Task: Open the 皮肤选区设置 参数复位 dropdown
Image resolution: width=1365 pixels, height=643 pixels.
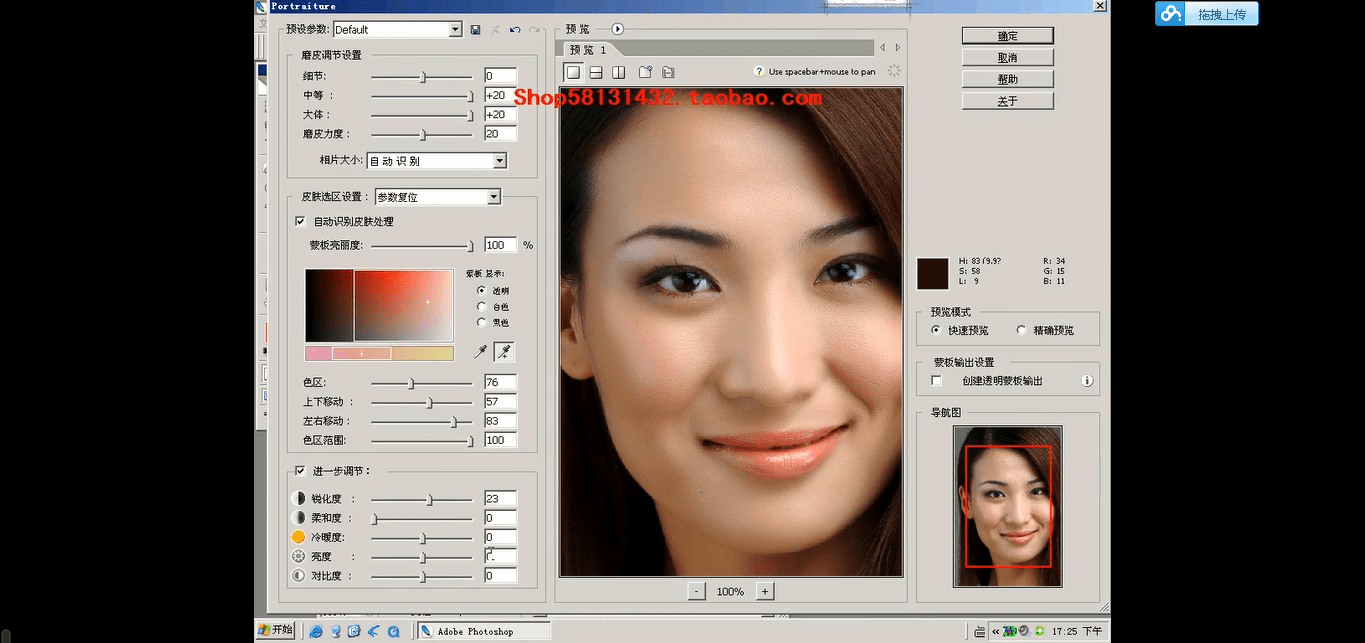Action: pyautogui.click(x=438, y=197)
